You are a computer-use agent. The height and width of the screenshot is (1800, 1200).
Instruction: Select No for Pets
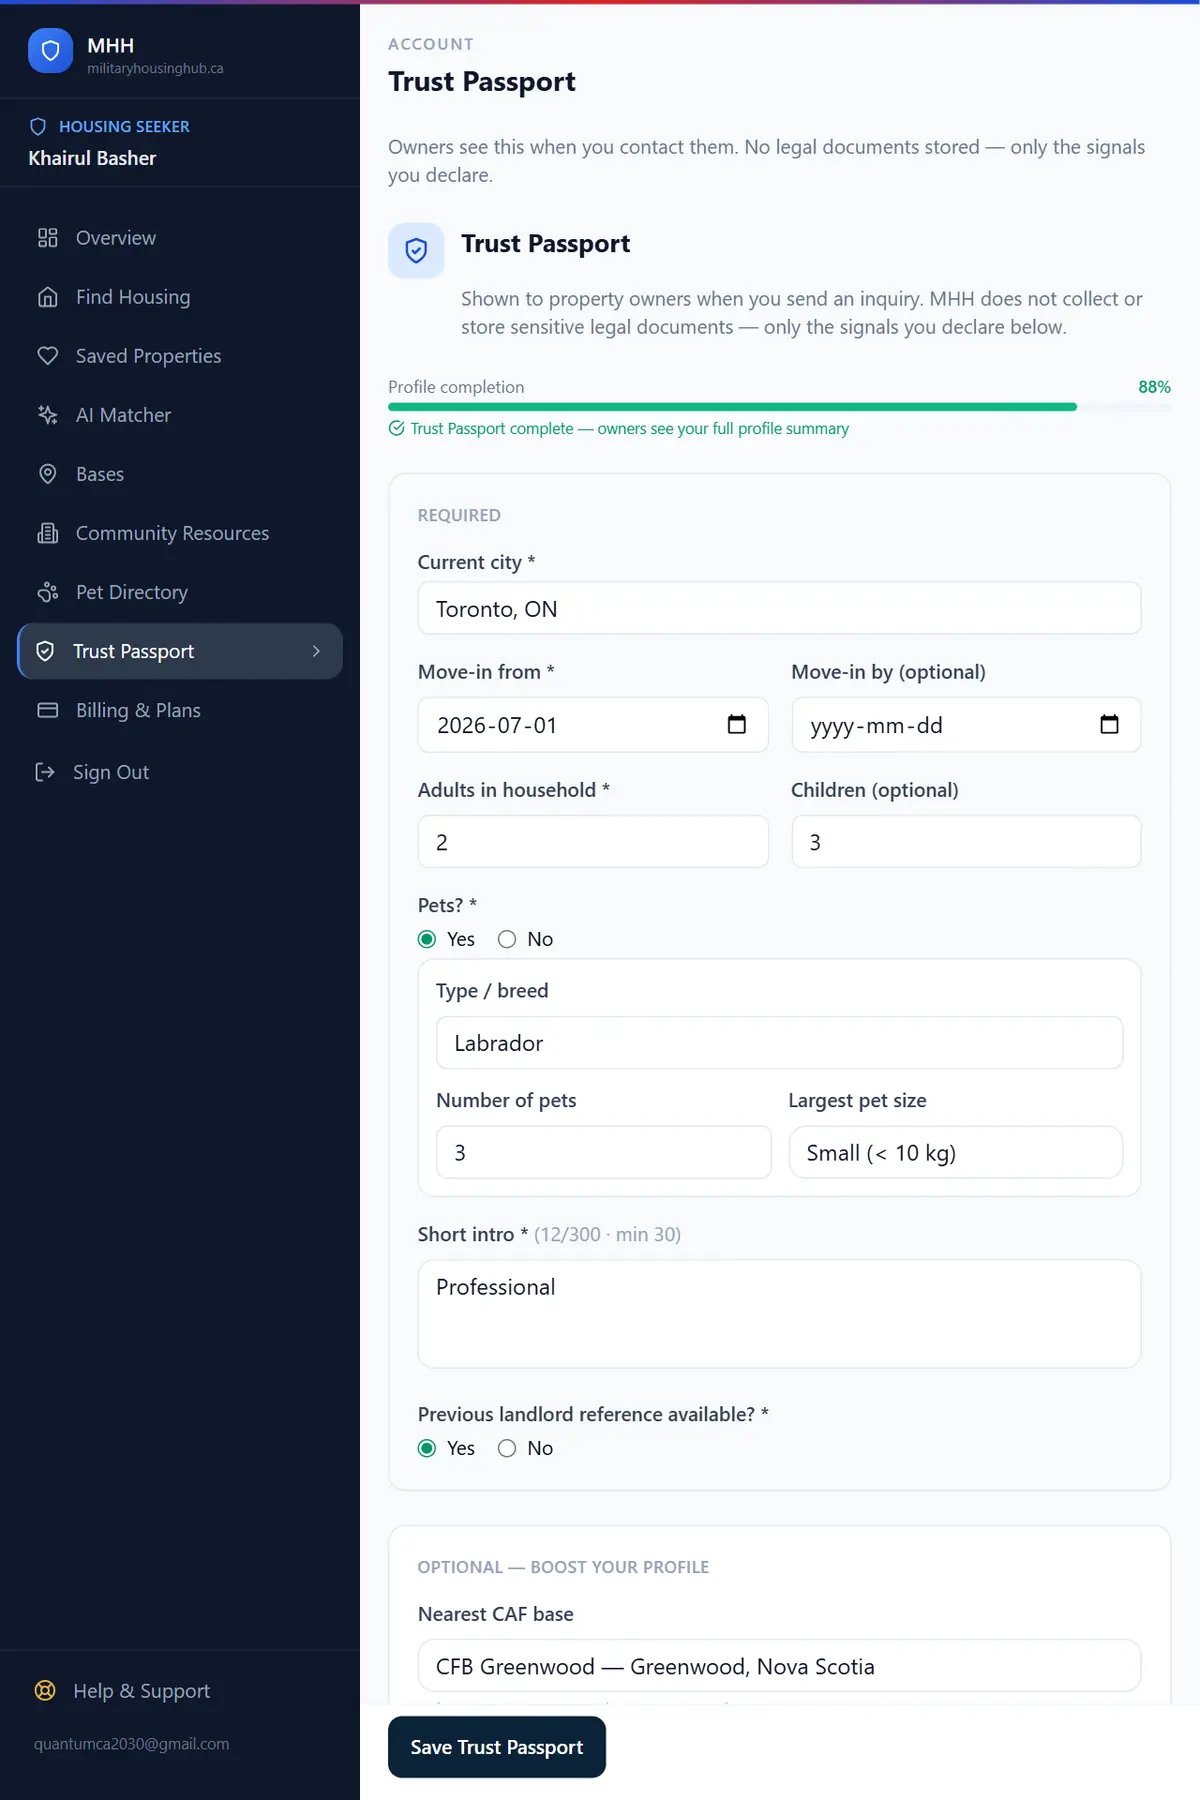[507, 939]
